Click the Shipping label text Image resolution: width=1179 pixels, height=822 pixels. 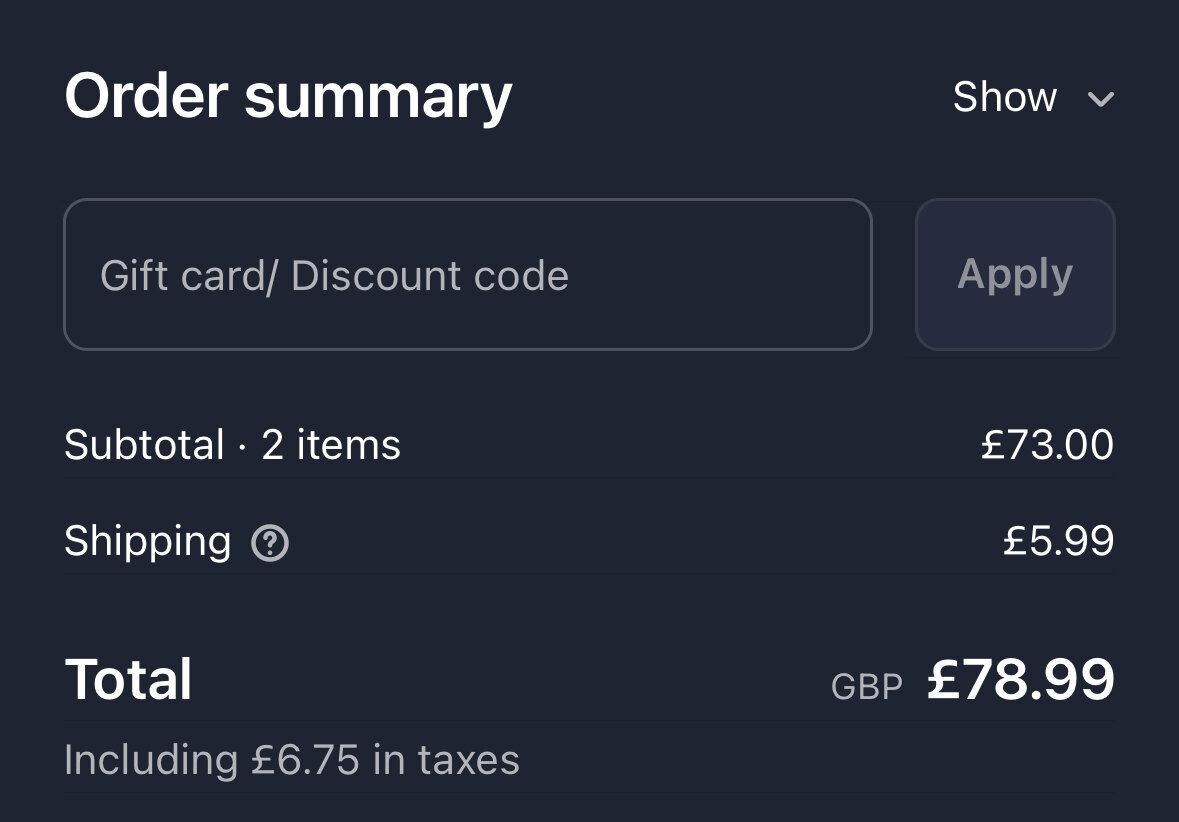point(147,542)
